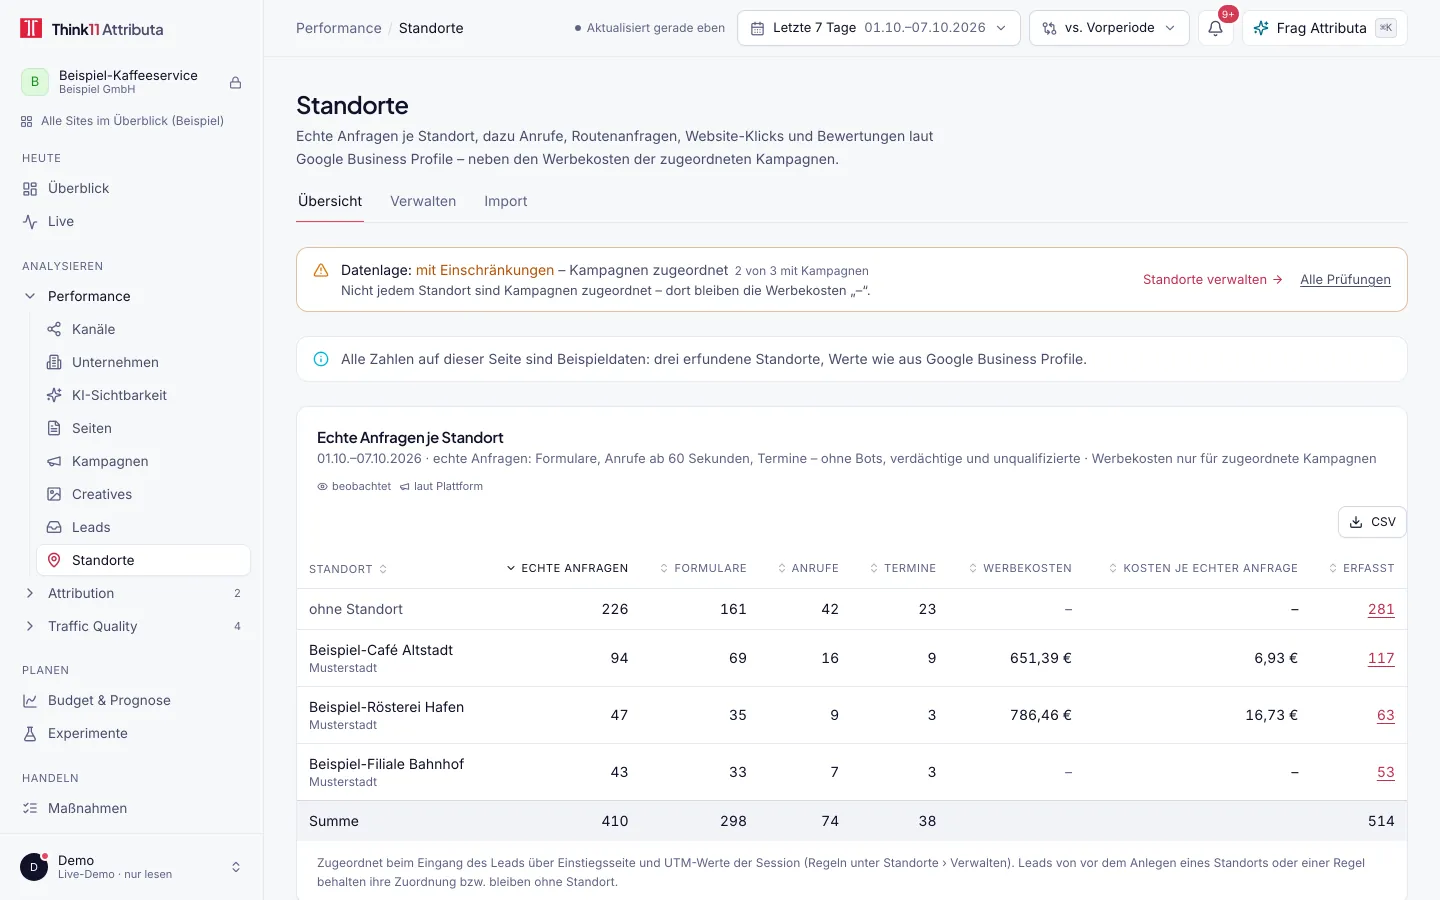Image resolution: width=1440 pixels, height=900 pixels.
Task: Click the Überblick grid icon in the sidebar
Action: click(30, 188)
